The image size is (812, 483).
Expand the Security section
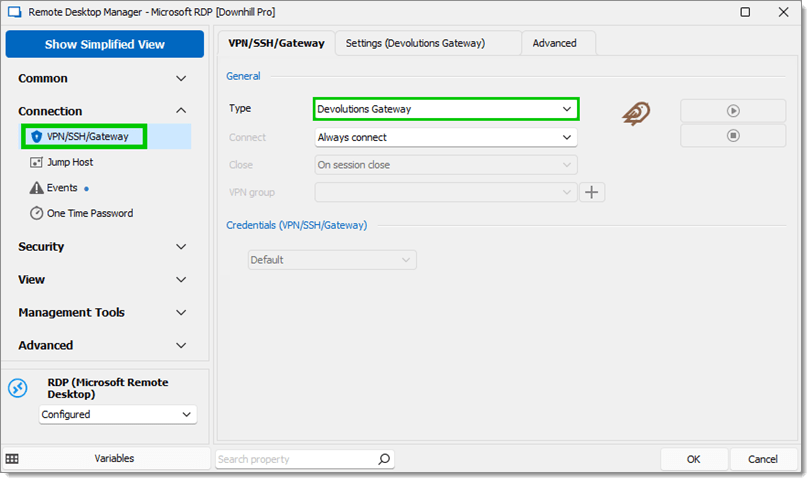coord(102,246)
